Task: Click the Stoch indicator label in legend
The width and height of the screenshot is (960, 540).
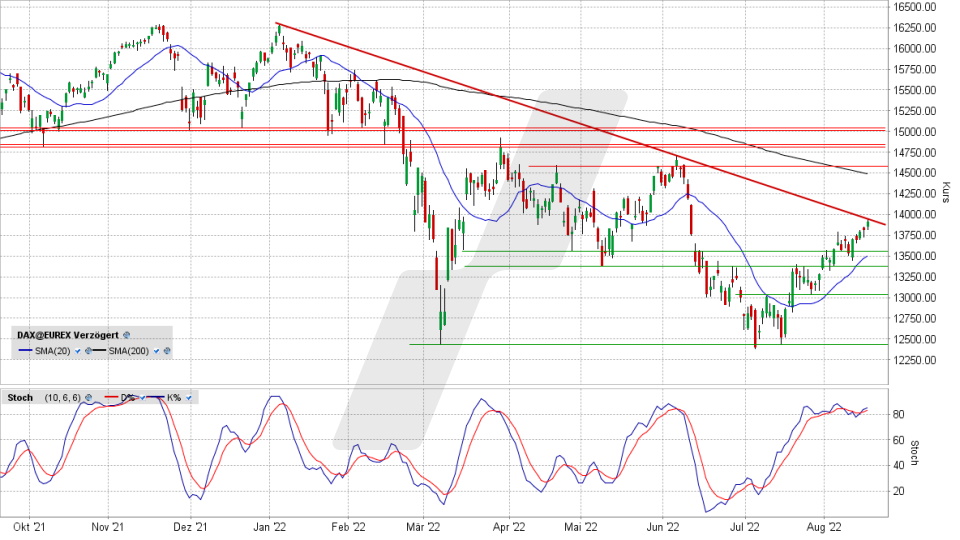Action: click(x=20, y=398)
